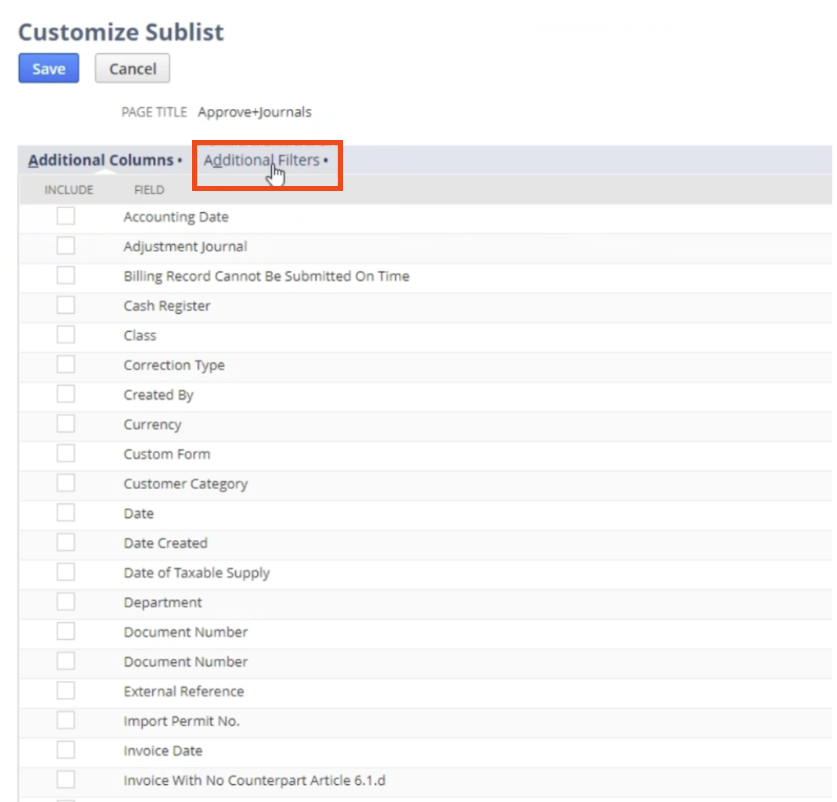837x802 pixels.
Task: Enable the Currency column checkbox
Action: [x=66, y=424]
